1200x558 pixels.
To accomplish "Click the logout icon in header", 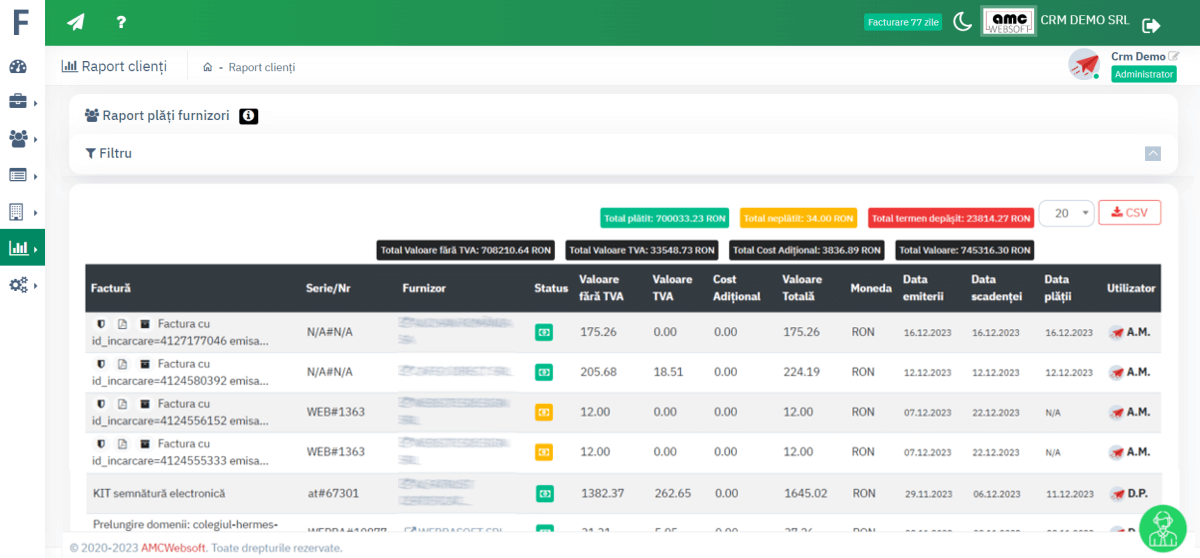I will [1151, 25].
